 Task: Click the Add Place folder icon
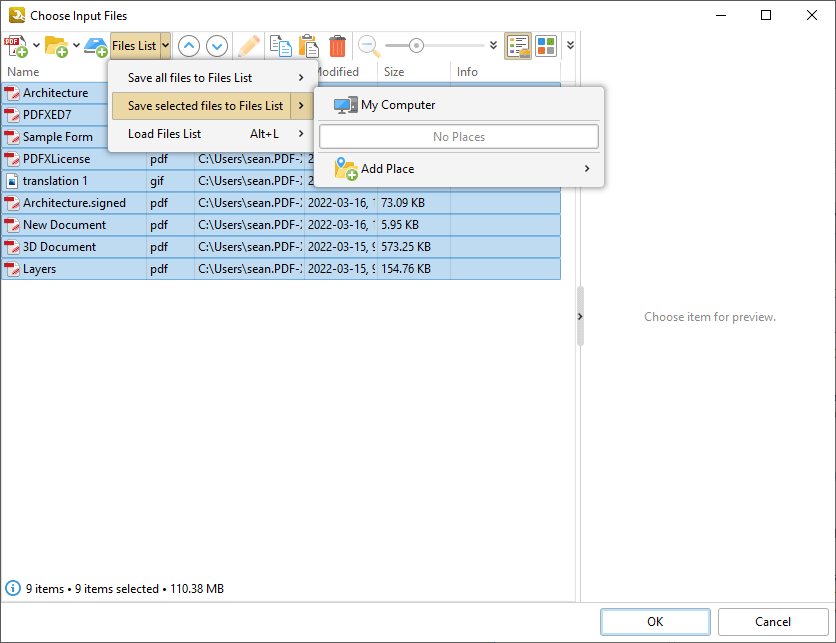tap(345, 168)
